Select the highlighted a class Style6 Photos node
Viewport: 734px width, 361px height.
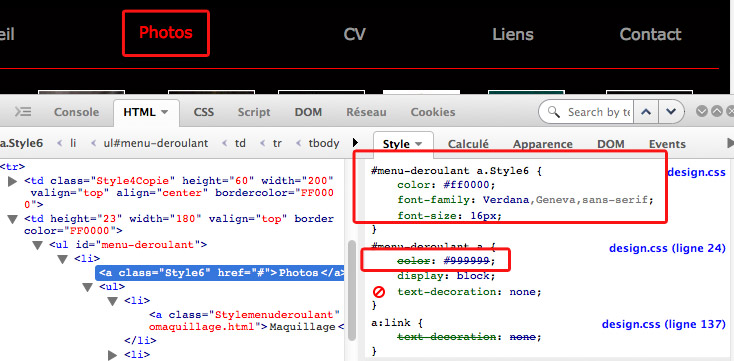[x=220, y=273]
